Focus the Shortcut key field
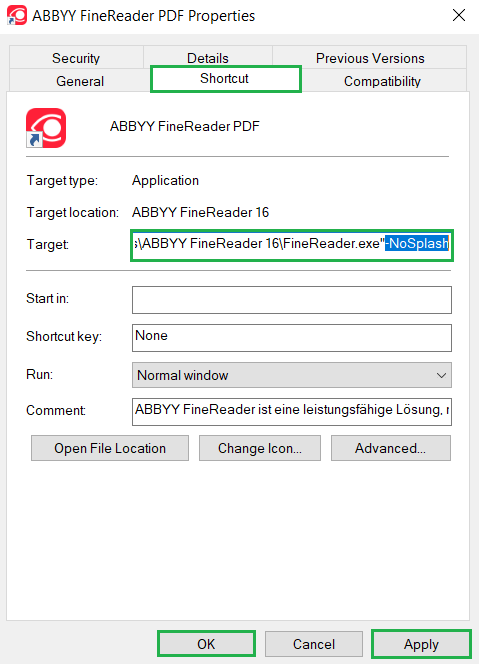480x664 pixels. pyautogui.click(x=291, y=338)
